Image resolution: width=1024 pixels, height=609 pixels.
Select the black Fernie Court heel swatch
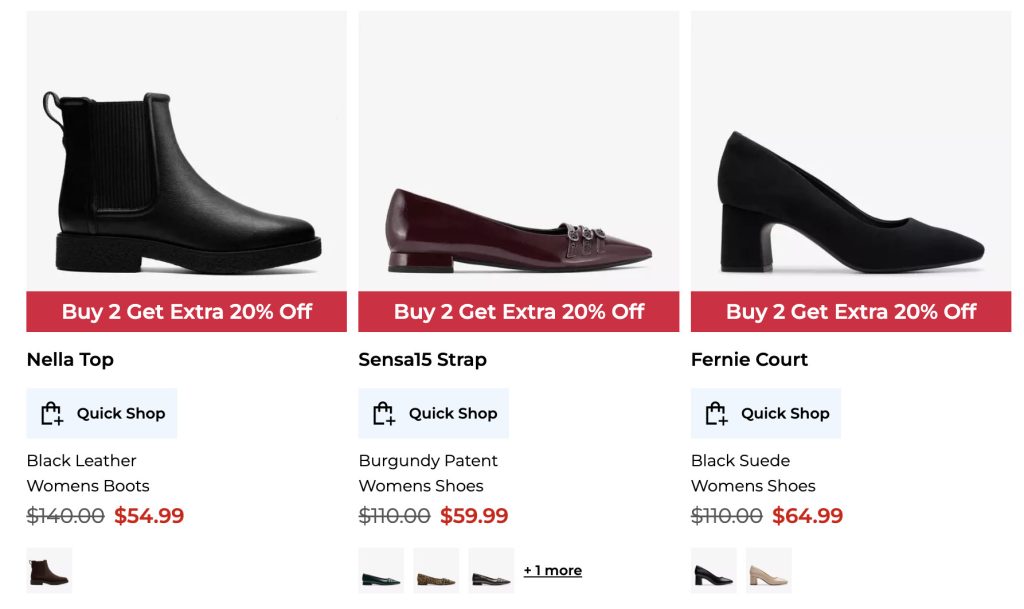click(713, 571)
